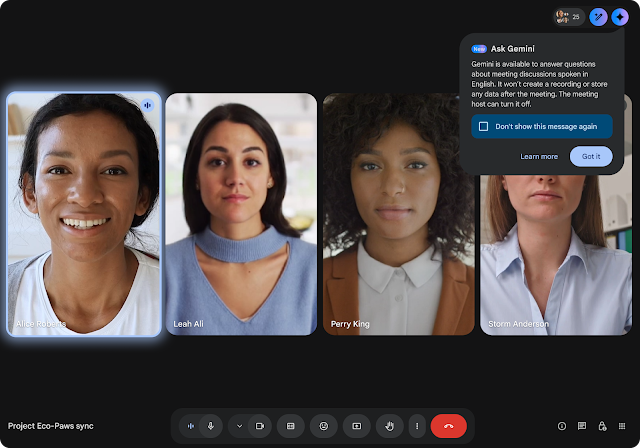Image resolution: width=640 pixels, height=448 pixels.
Task: Check "Don't show this message again"
Action: click(484, 126)
